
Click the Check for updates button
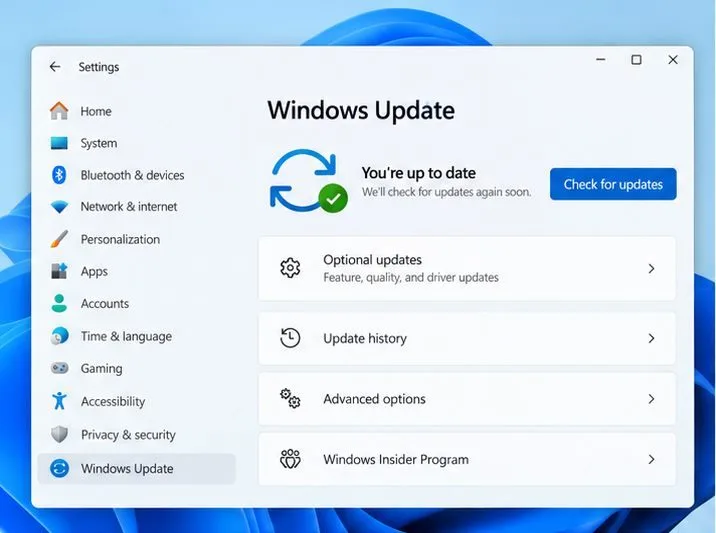click(613, 184)
